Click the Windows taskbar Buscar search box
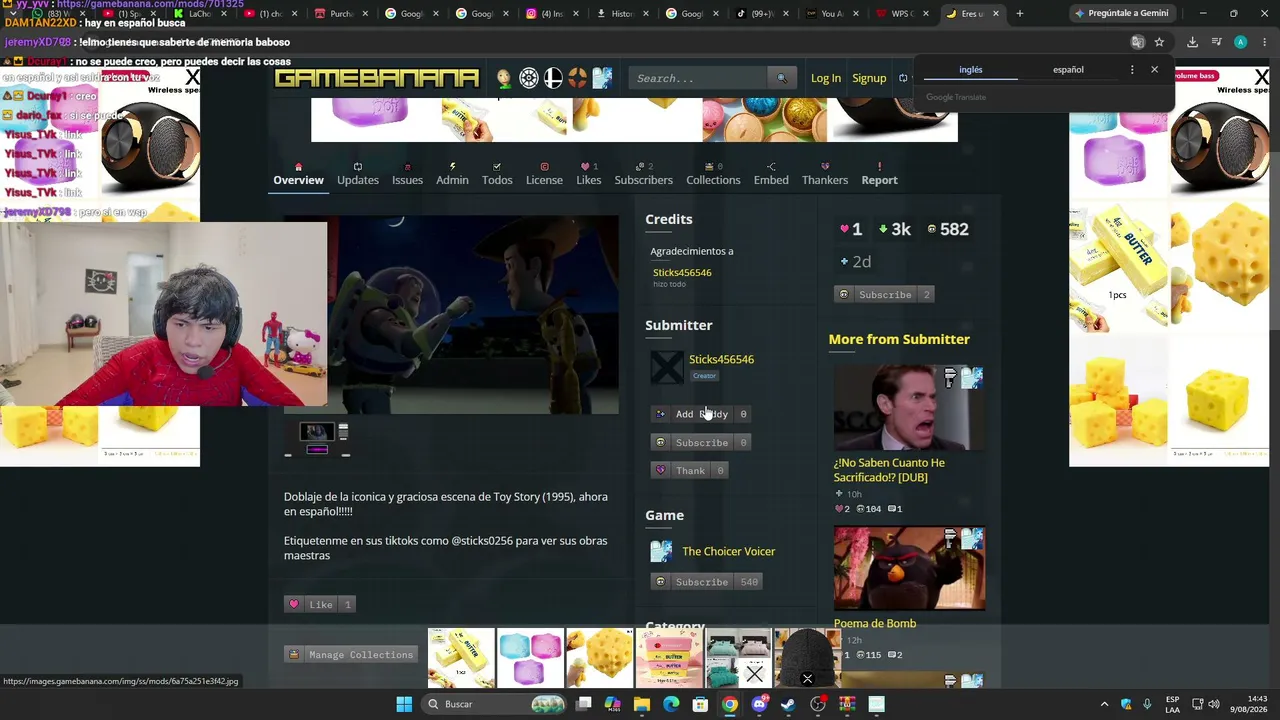Image resolution: width=1280 pixels, height=720 pixels. 494,704
